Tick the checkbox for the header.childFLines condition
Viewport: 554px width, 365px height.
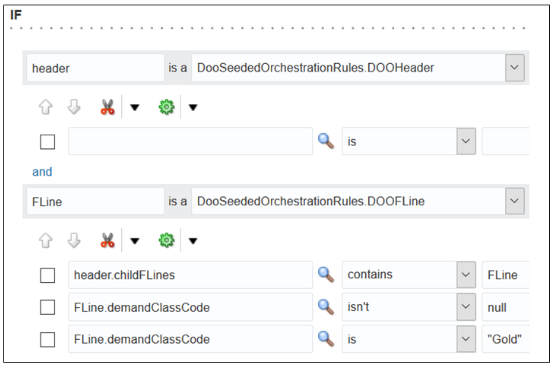click(47, 275)
